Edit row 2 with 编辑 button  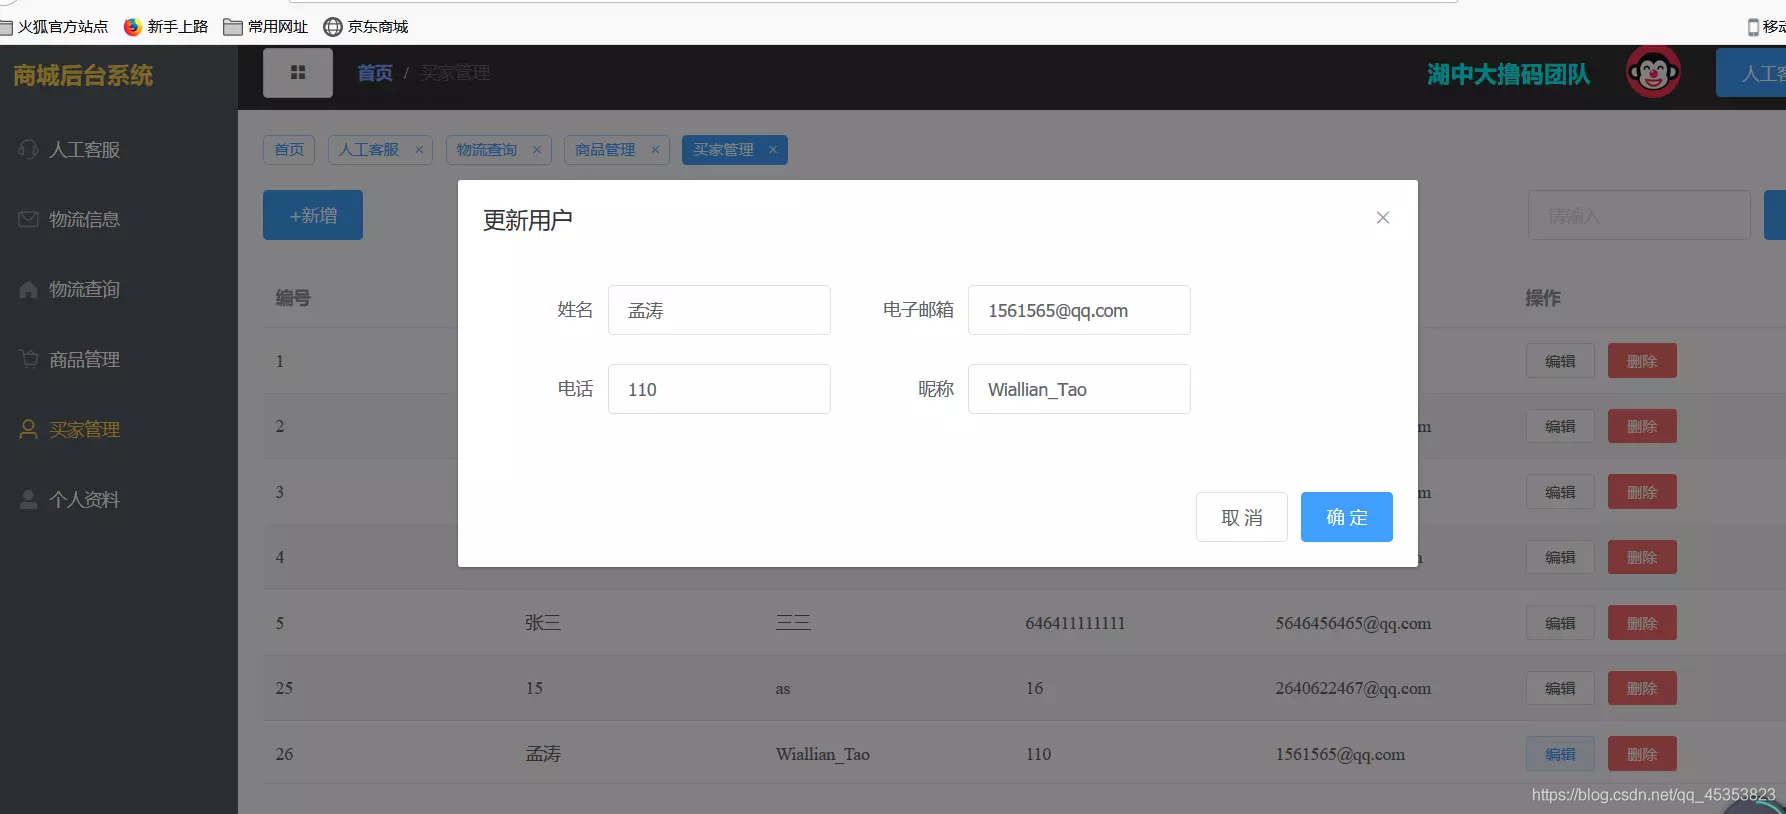click(1560, 426)
